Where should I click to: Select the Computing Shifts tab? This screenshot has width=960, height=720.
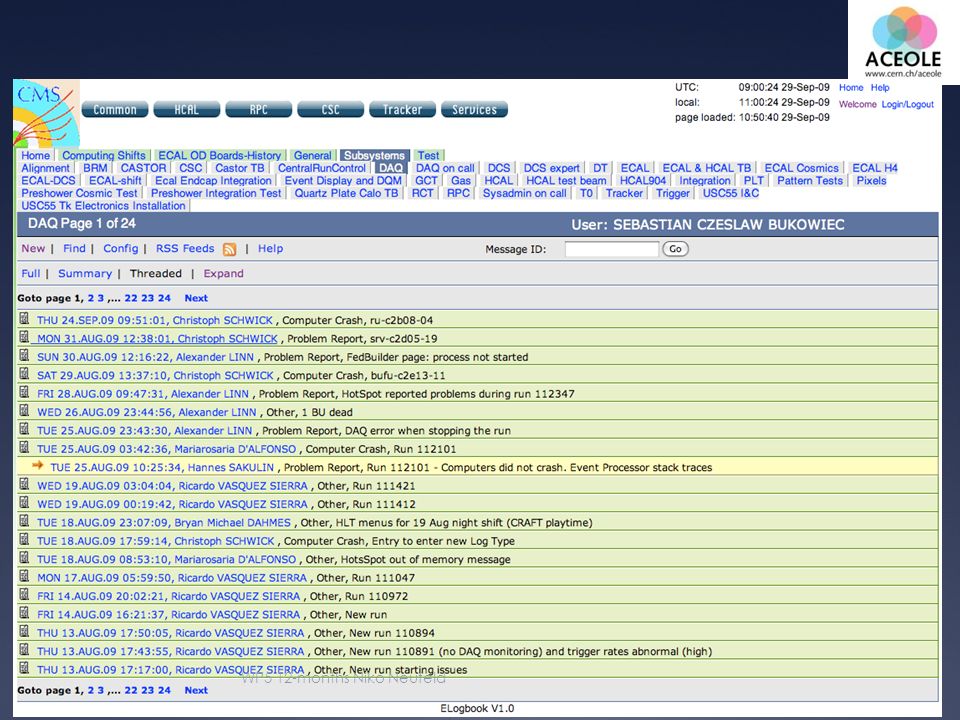pyautogui.click(x=104, y=156)
